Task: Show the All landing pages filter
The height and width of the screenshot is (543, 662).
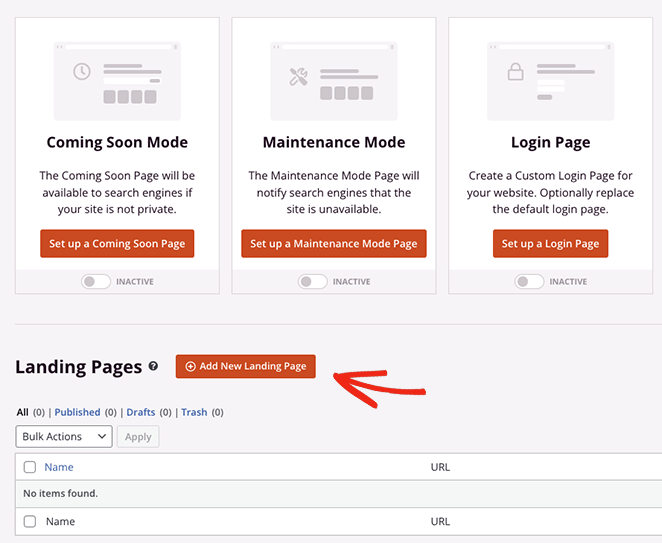Action: (x=22, y=412)
